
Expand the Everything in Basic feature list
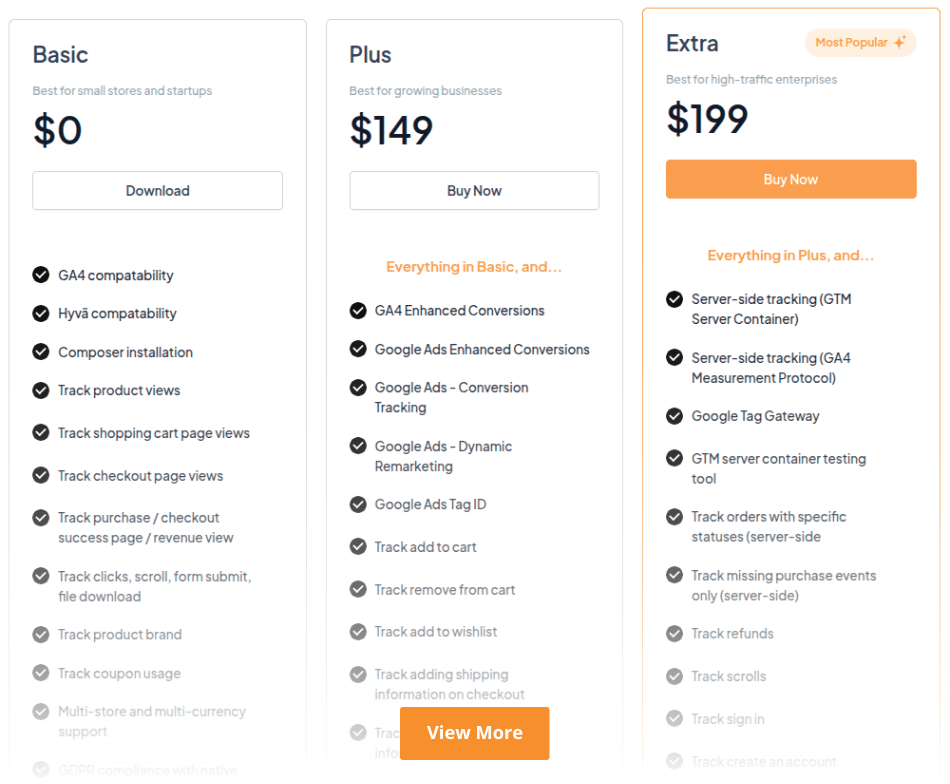pyautogui.click(x=474, y=267)
